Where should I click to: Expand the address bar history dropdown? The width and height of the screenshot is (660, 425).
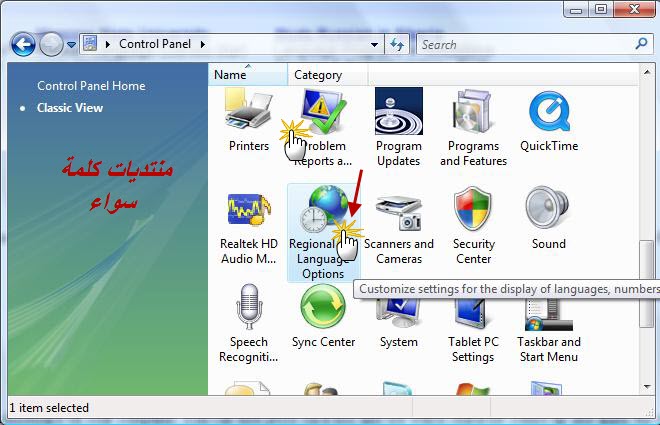(374, 45)
